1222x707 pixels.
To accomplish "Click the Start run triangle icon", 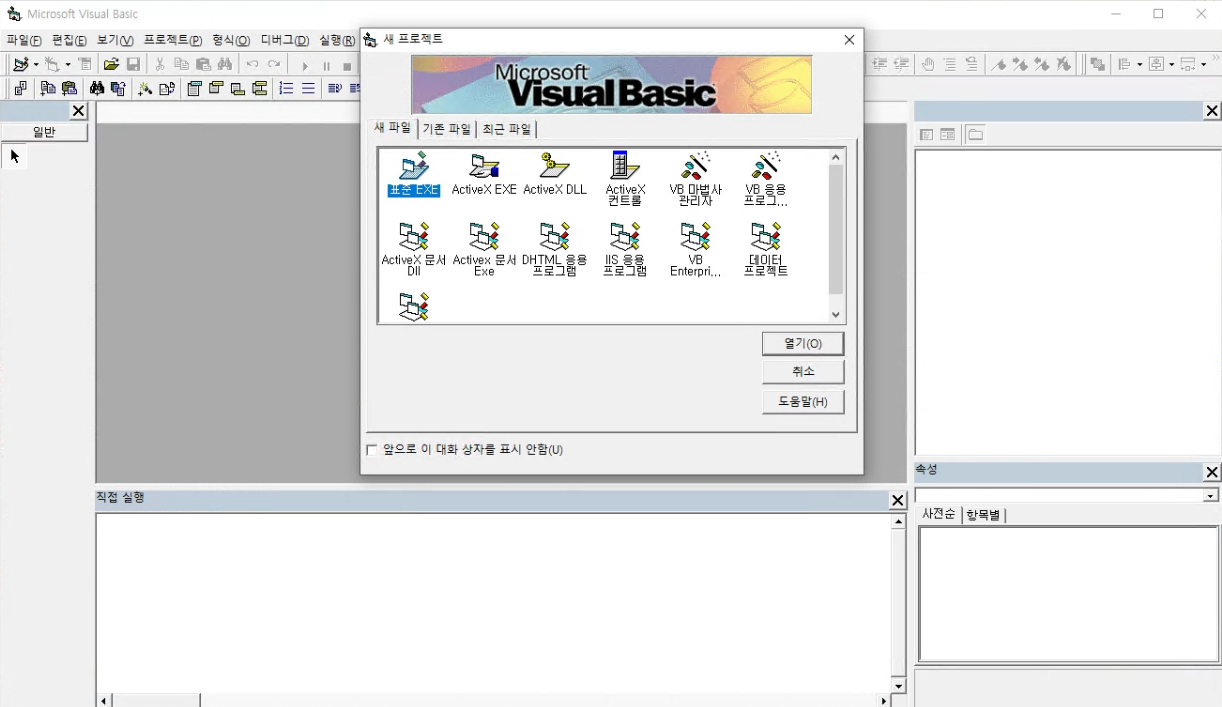I will [305, 66].
